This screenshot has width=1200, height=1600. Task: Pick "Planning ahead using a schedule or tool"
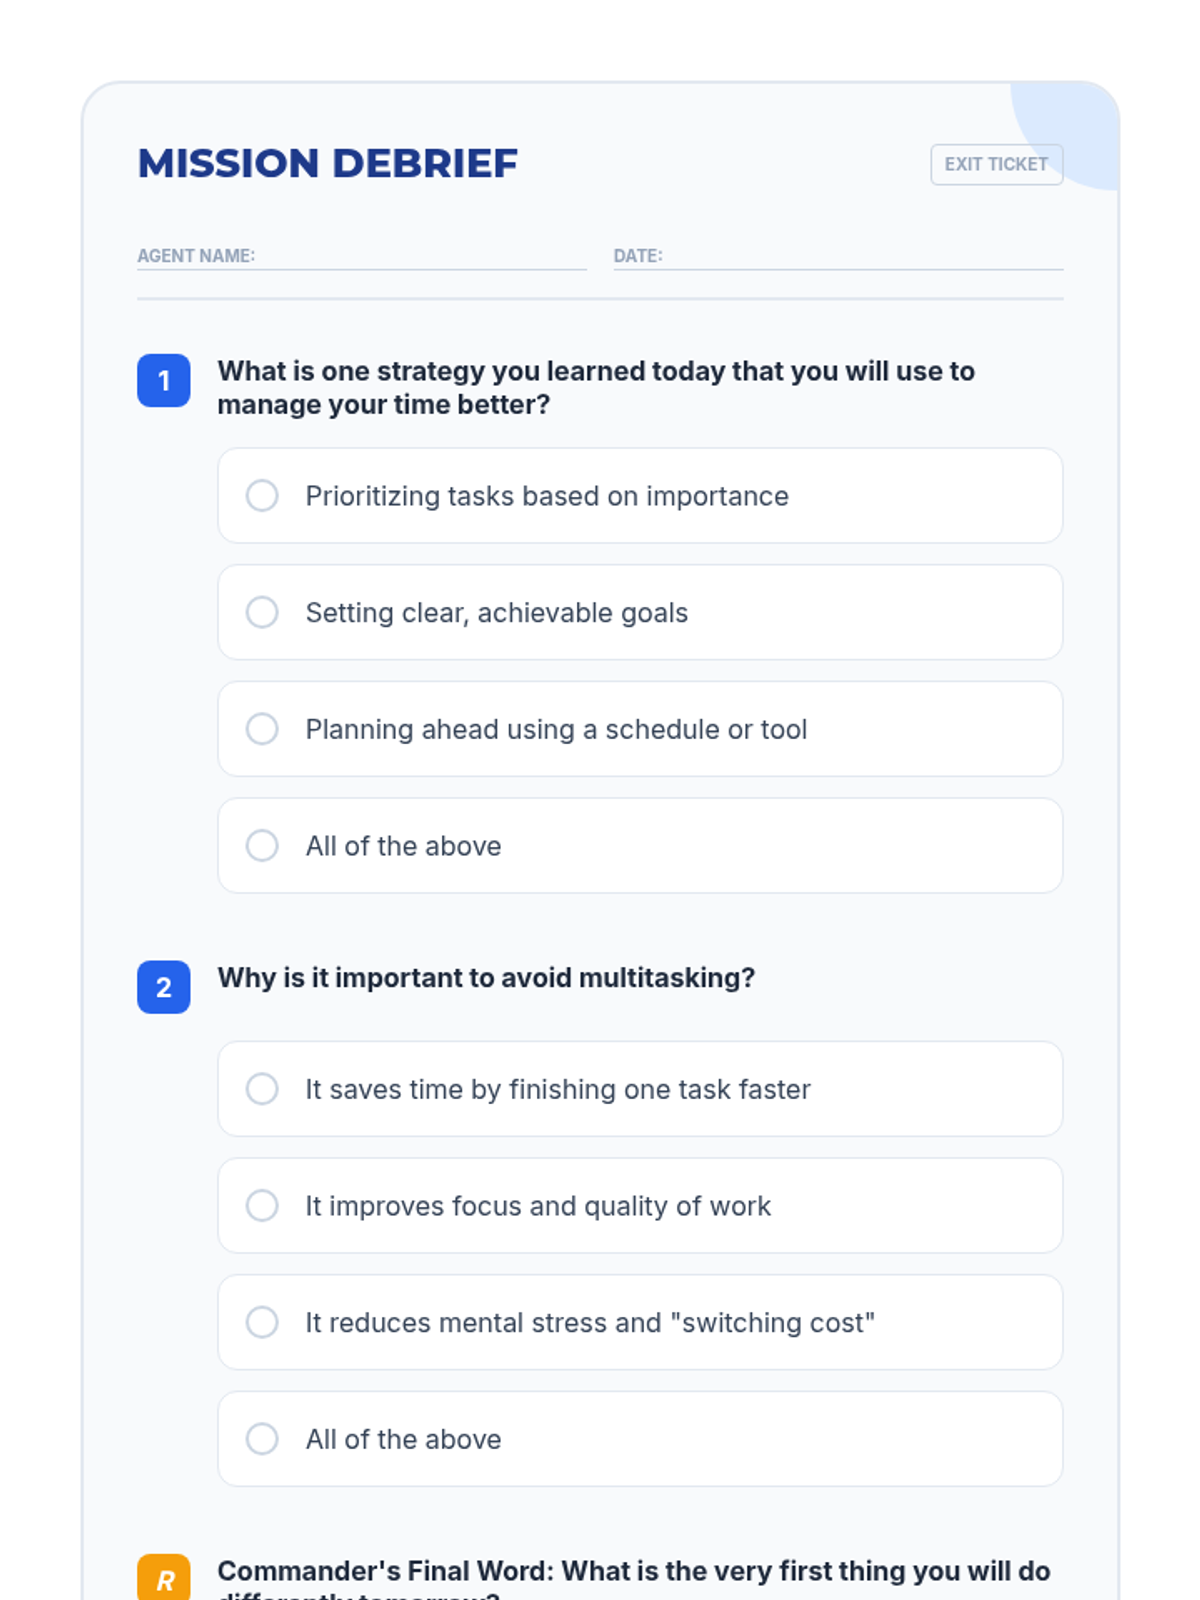[x=262, y=729]
